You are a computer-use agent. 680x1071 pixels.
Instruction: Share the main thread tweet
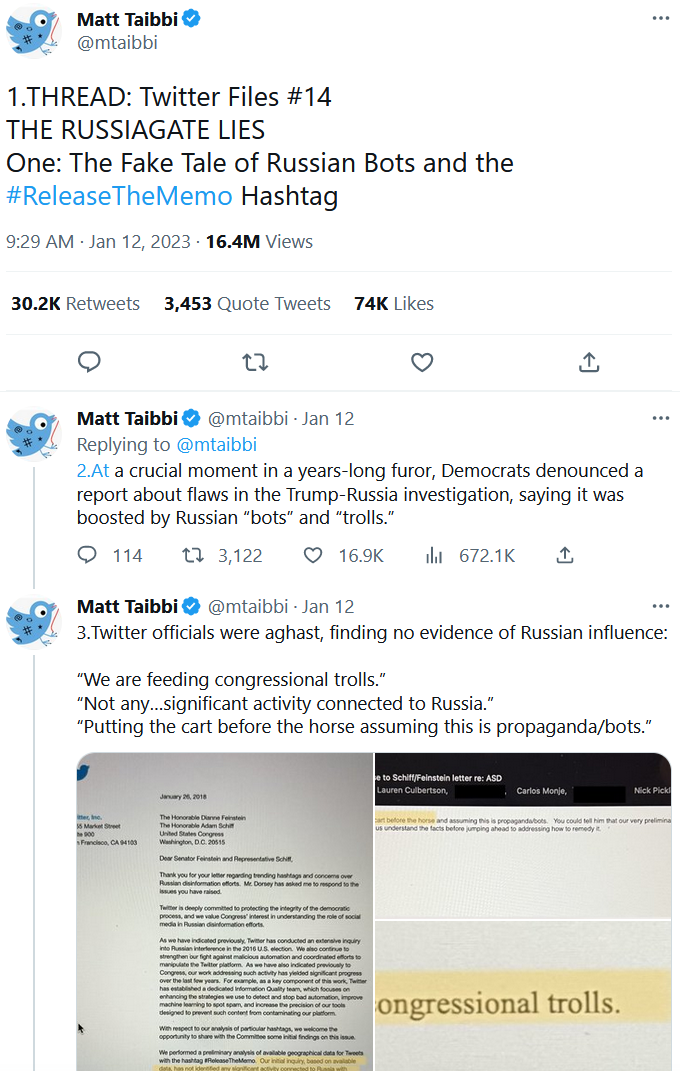(x=589, y=361)
